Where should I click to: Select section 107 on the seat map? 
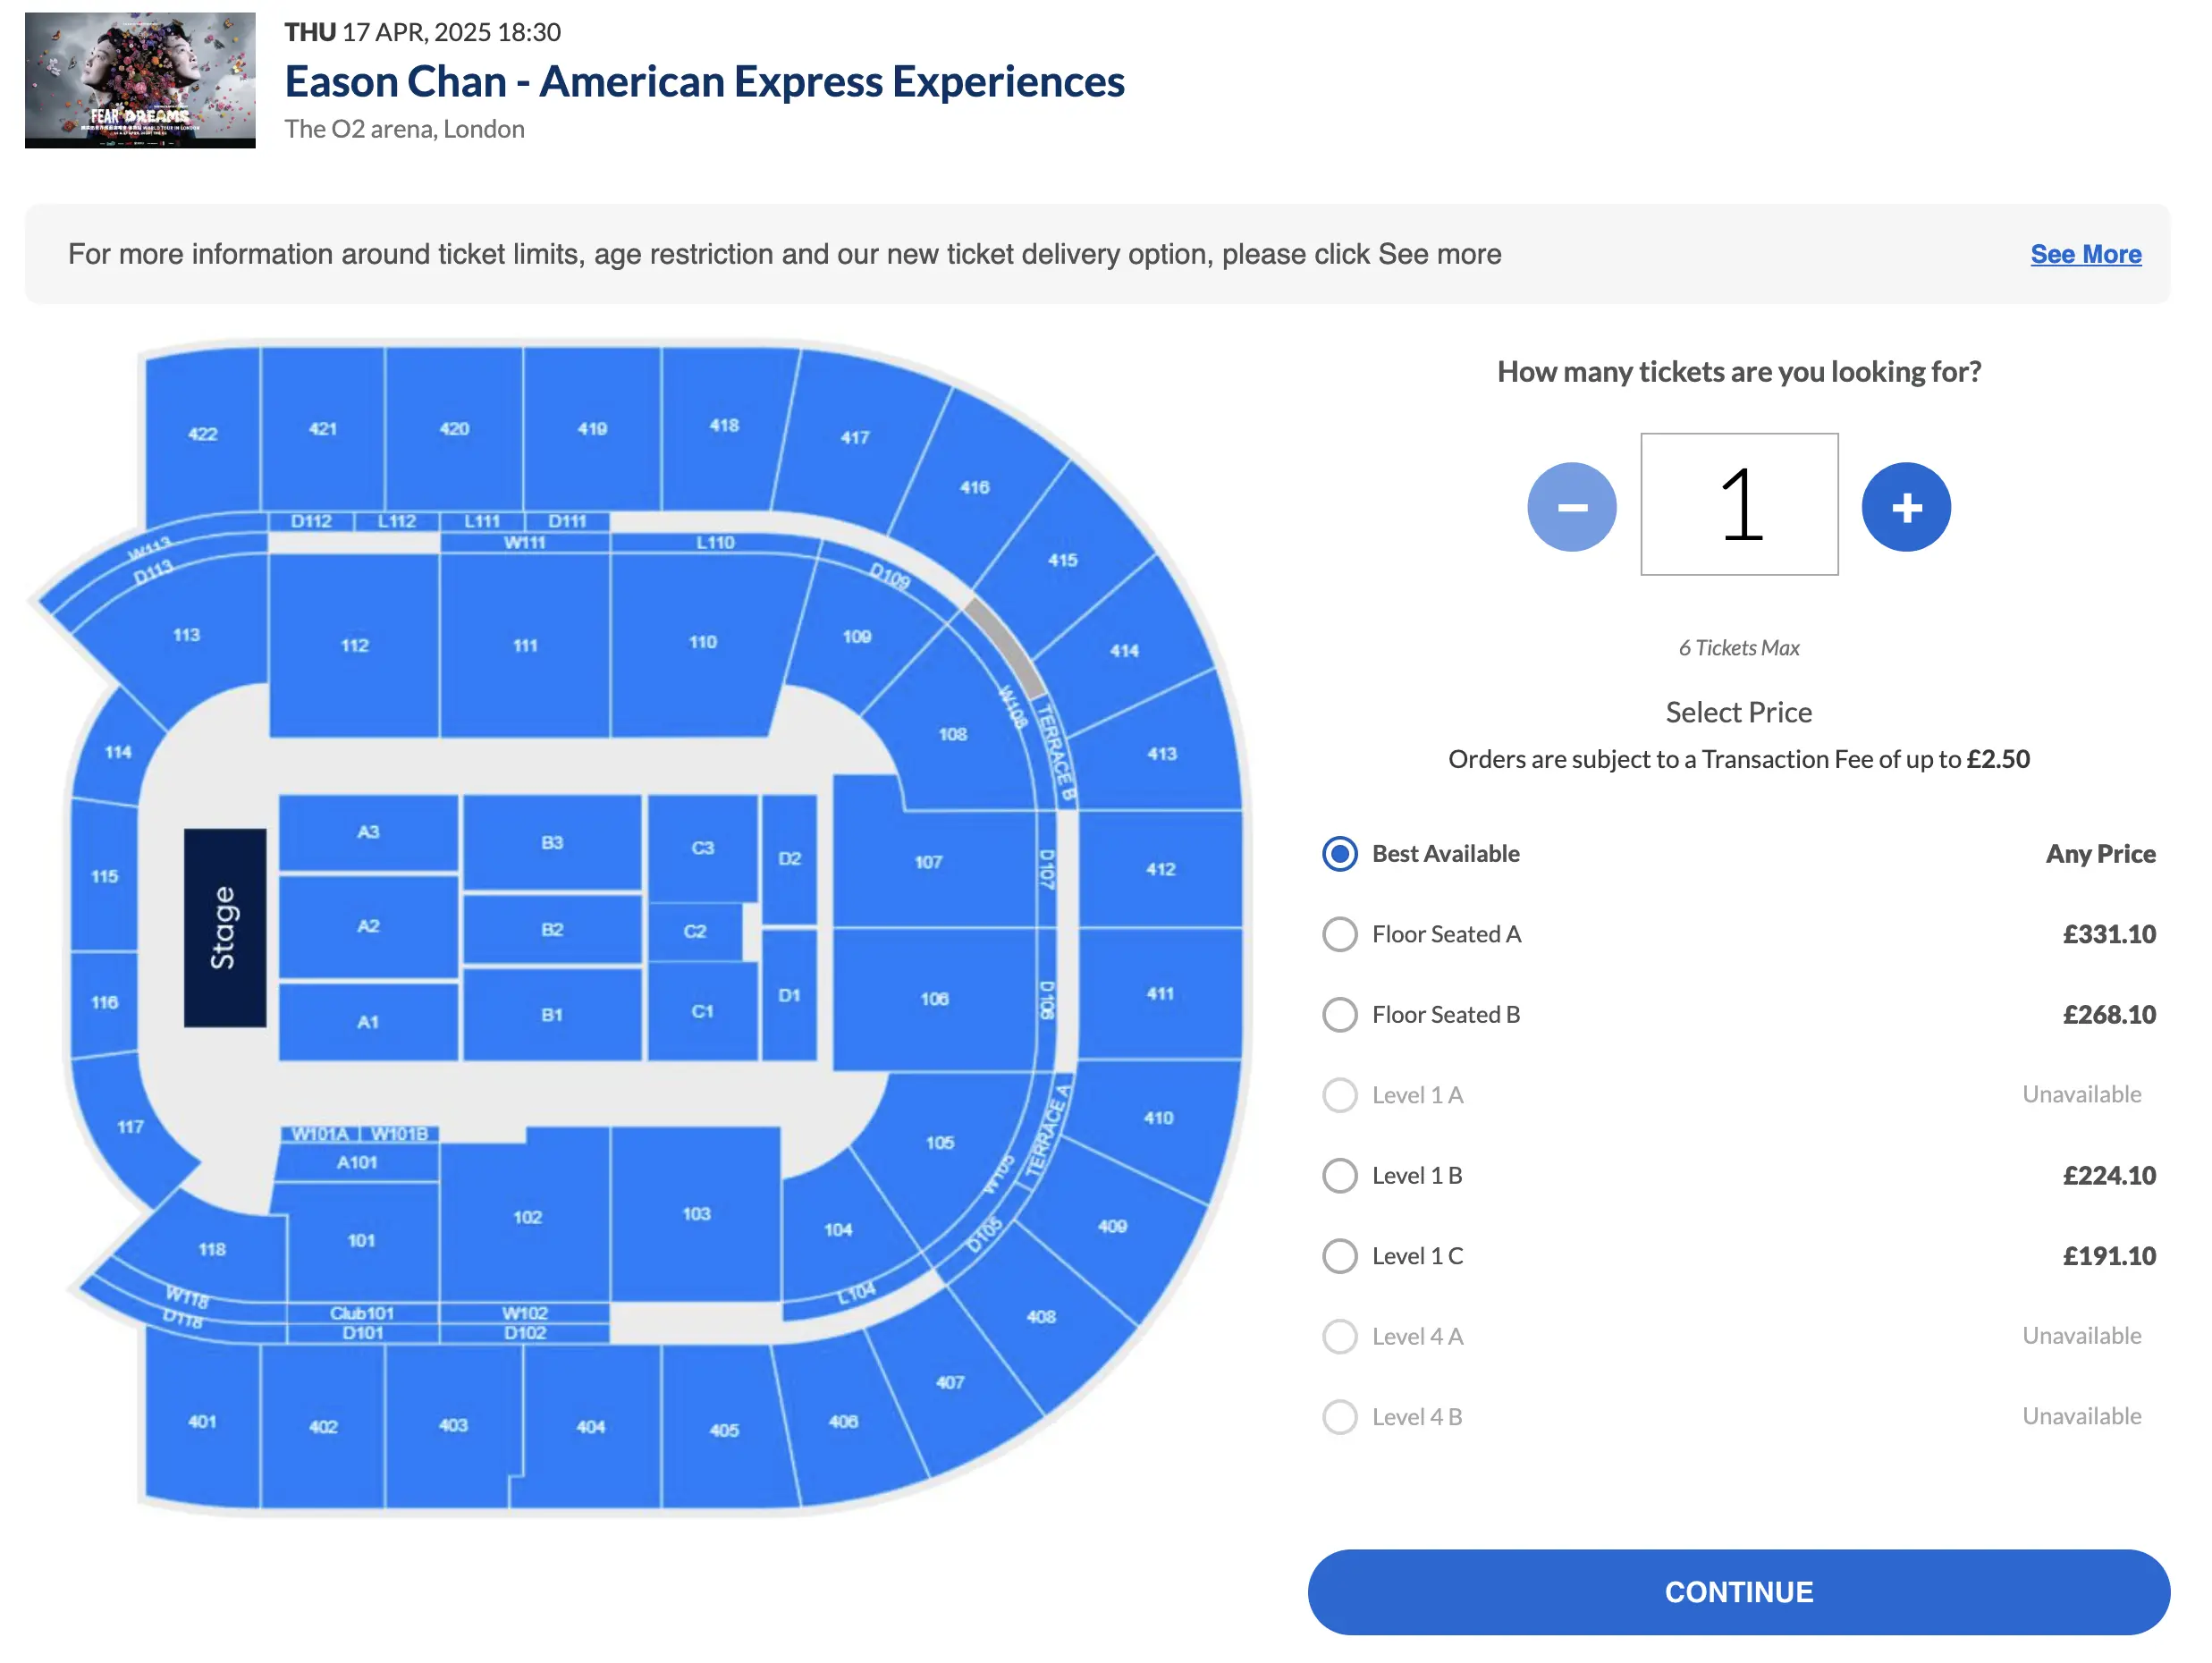coord(928,861)
